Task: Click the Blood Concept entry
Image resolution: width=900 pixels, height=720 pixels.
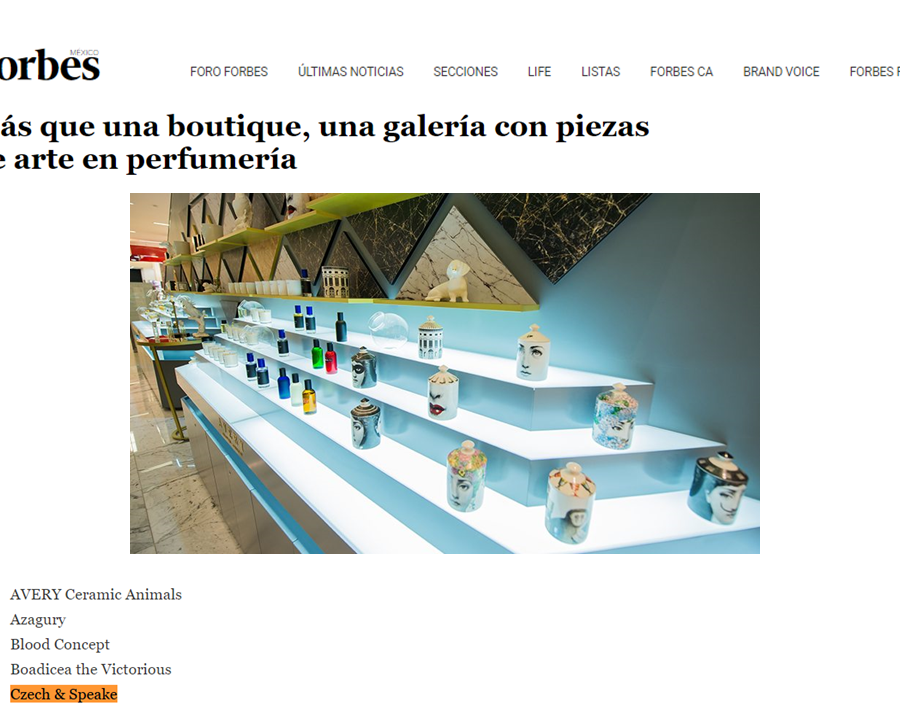Action: coord(60,644)
